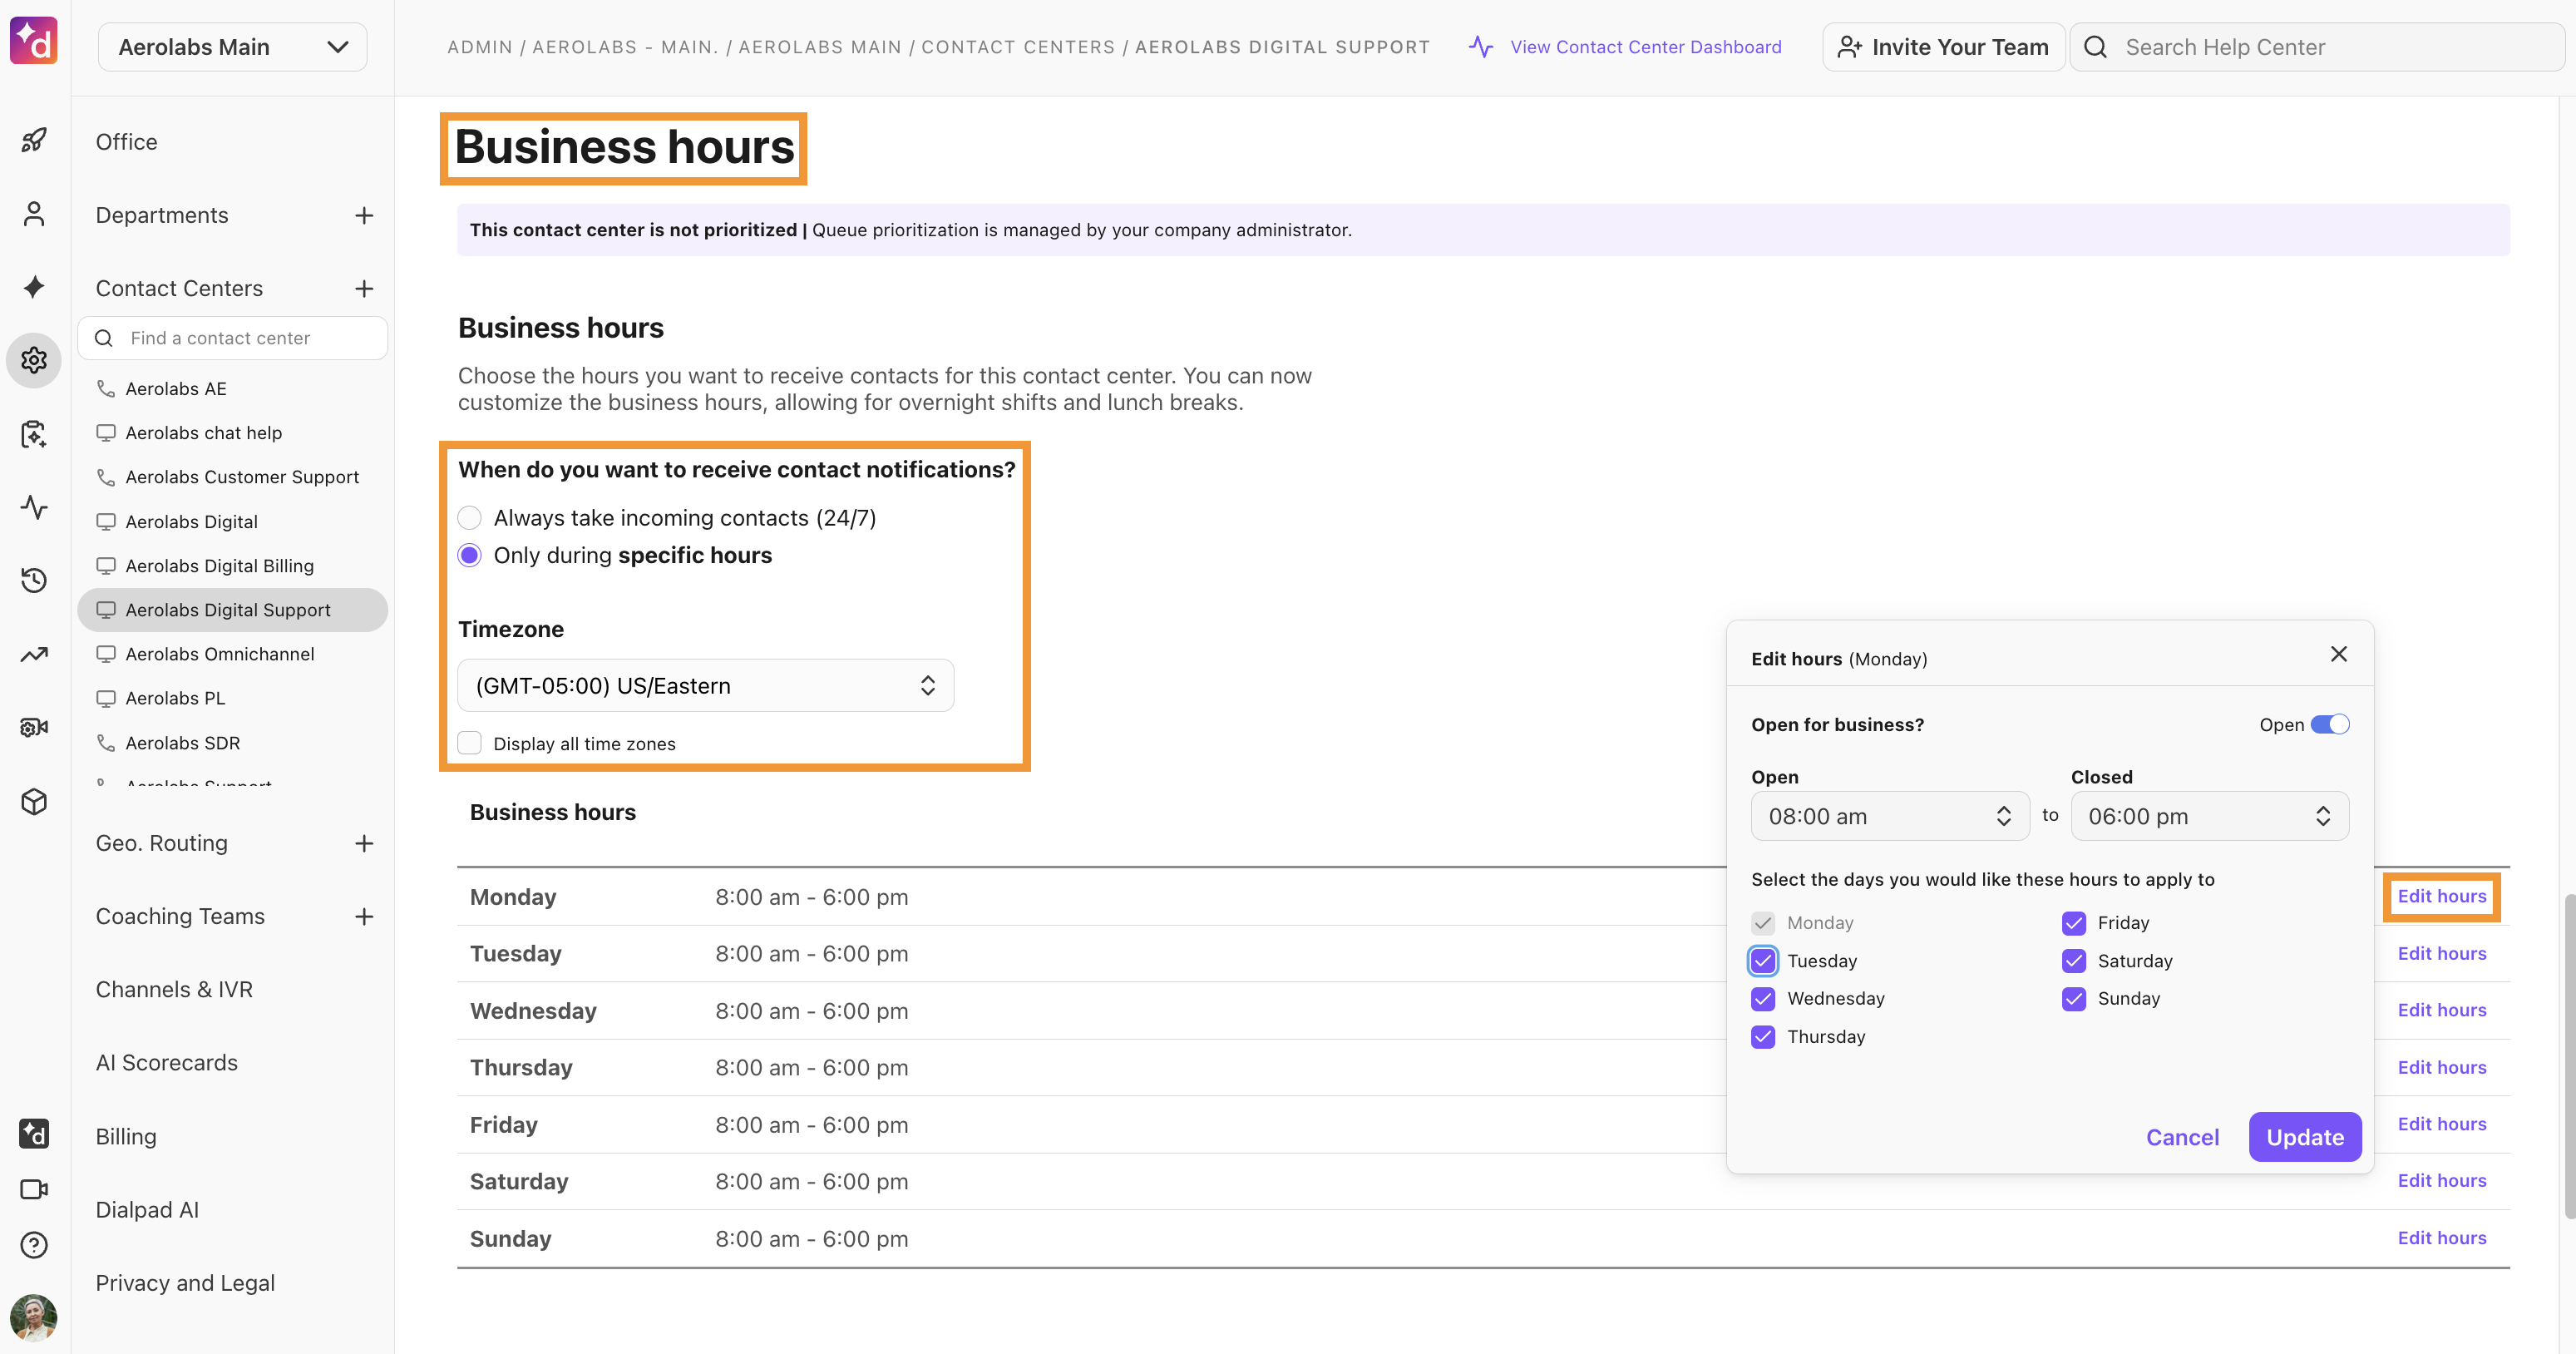
Task: Click the plus icon next to Contact Centers
Action: [364, 289]
